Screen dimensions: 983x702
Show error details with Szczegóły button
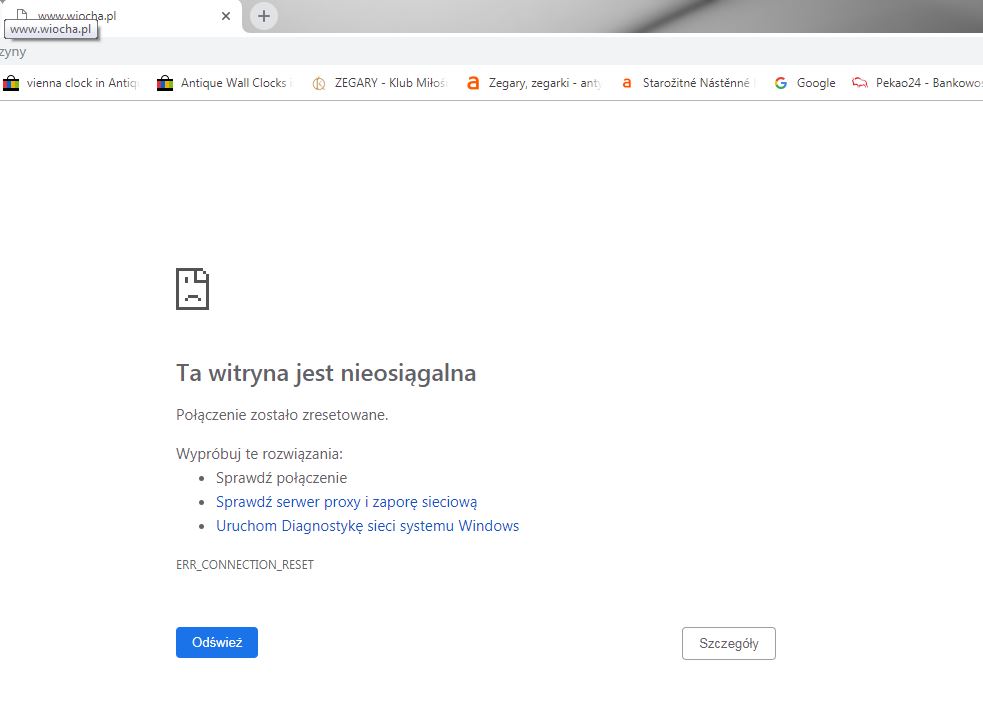[x=728, y=643]
